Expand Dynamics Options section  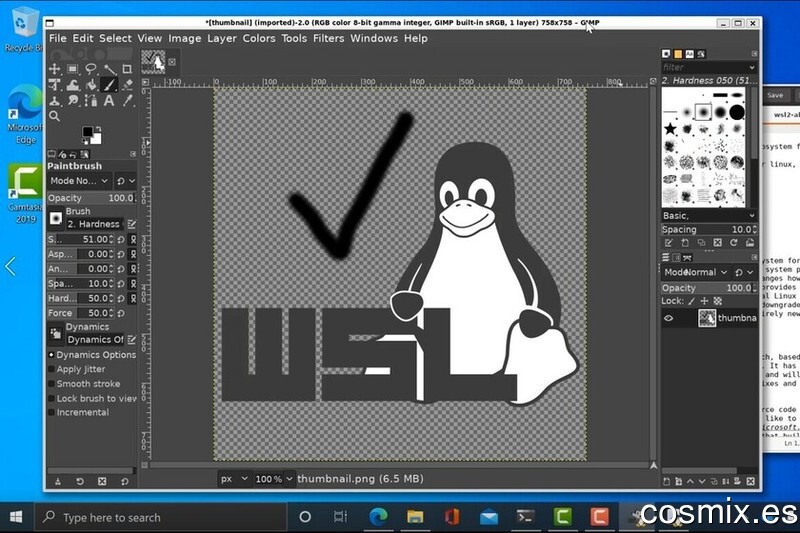coord(51,354)
